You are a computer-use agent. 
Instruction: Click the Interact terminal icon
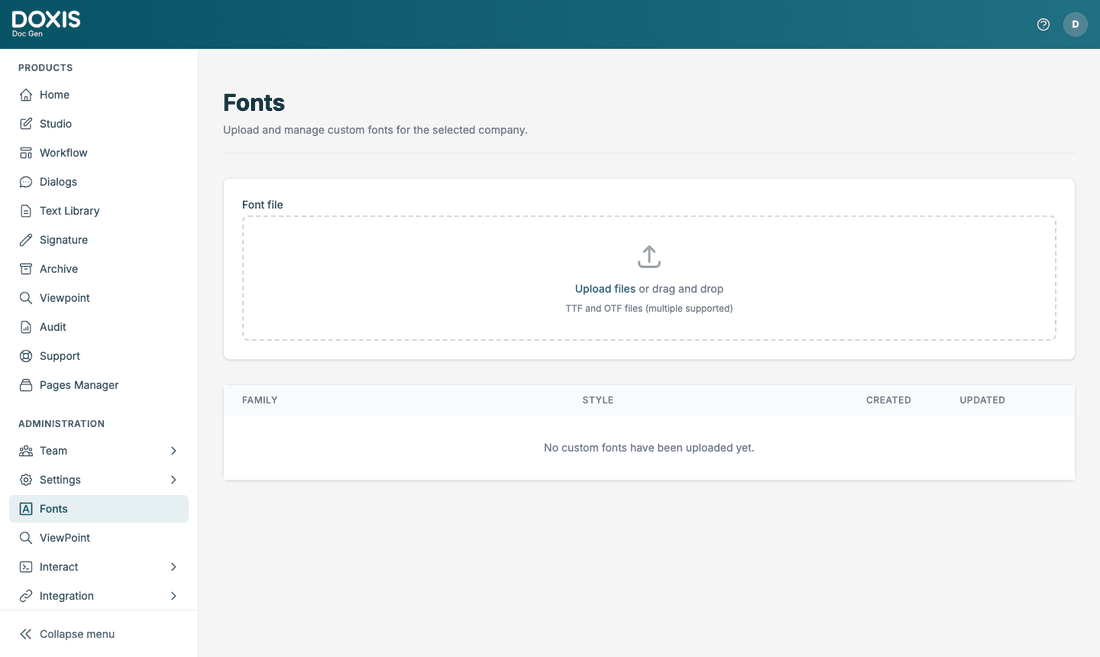(26, 567)
